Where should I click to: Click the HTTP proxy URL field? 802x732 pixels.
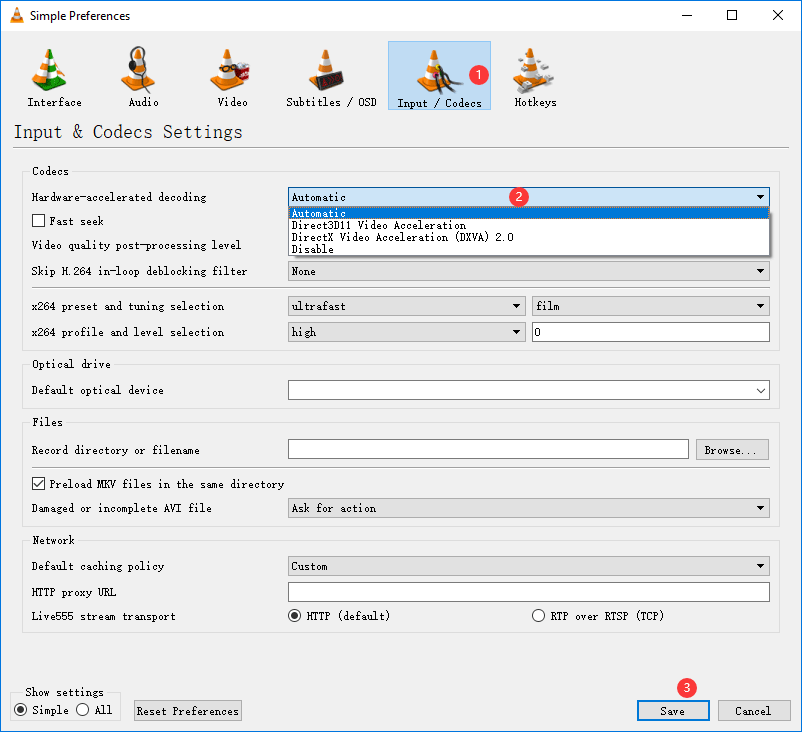click(x=528, y=592)
